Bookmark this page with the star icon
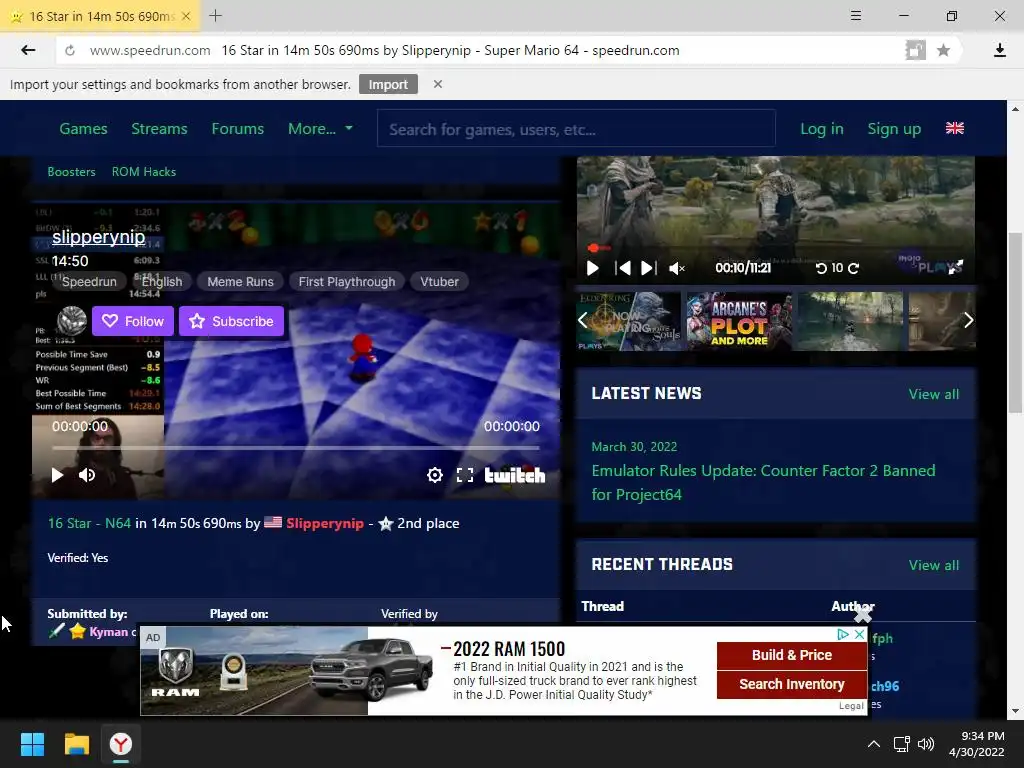This screenshot has width=1024, height=768. point(943,50)
